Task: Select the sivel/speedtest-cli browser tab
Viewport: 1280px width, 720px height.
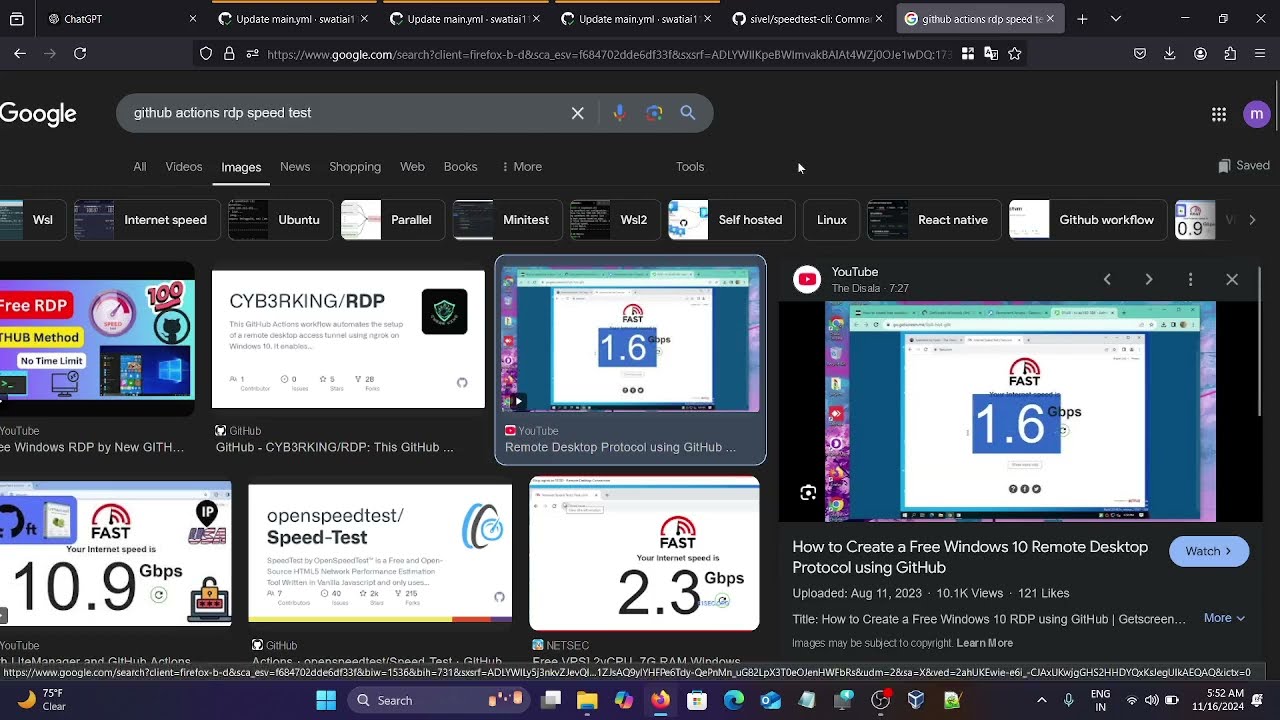Action: coord(808,19)
